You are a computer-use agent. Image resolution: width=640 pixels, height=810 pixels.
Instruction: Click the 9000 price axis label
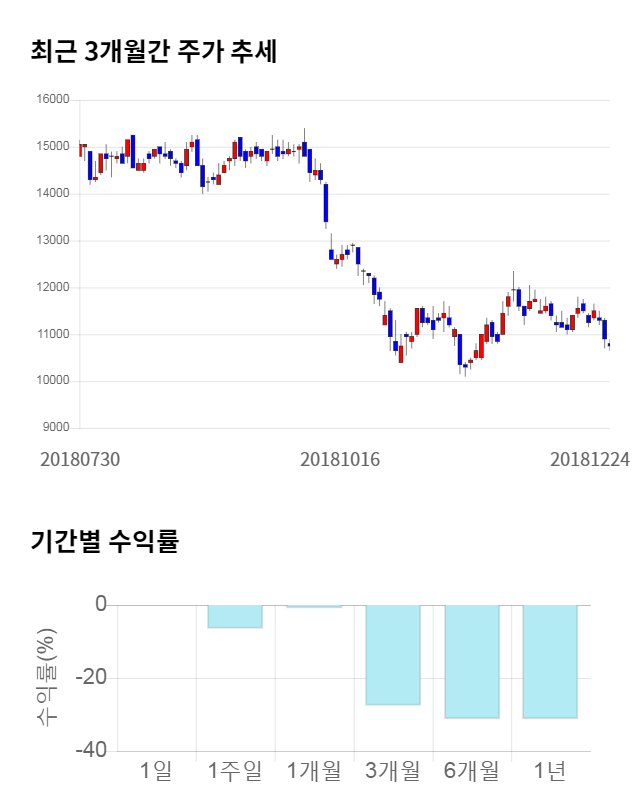[x=55, y=428]
